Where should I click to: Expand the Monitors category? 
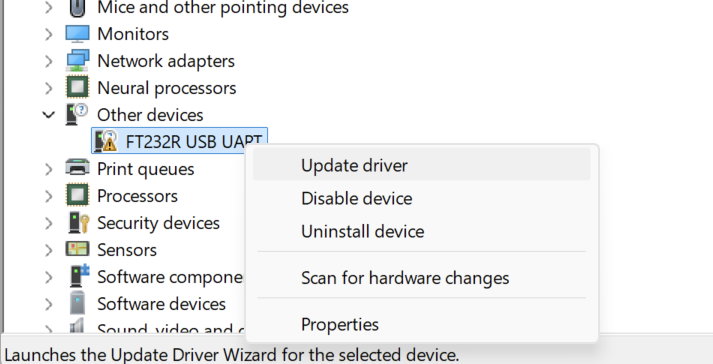pos(49,34)
